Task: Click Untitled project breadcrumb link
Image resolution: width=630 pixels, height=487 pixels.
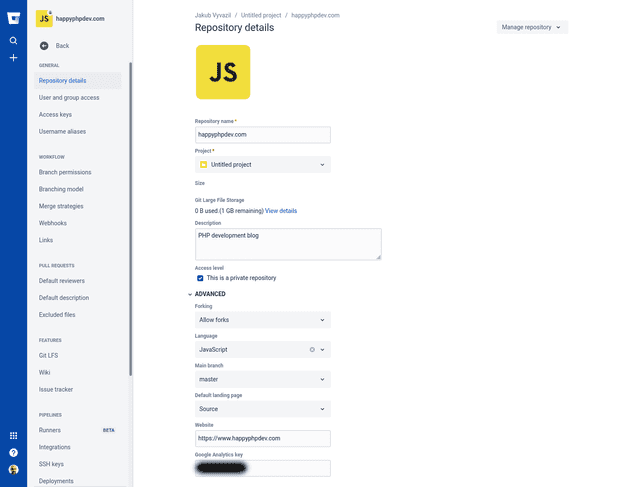Action: (x=261, y=15)
